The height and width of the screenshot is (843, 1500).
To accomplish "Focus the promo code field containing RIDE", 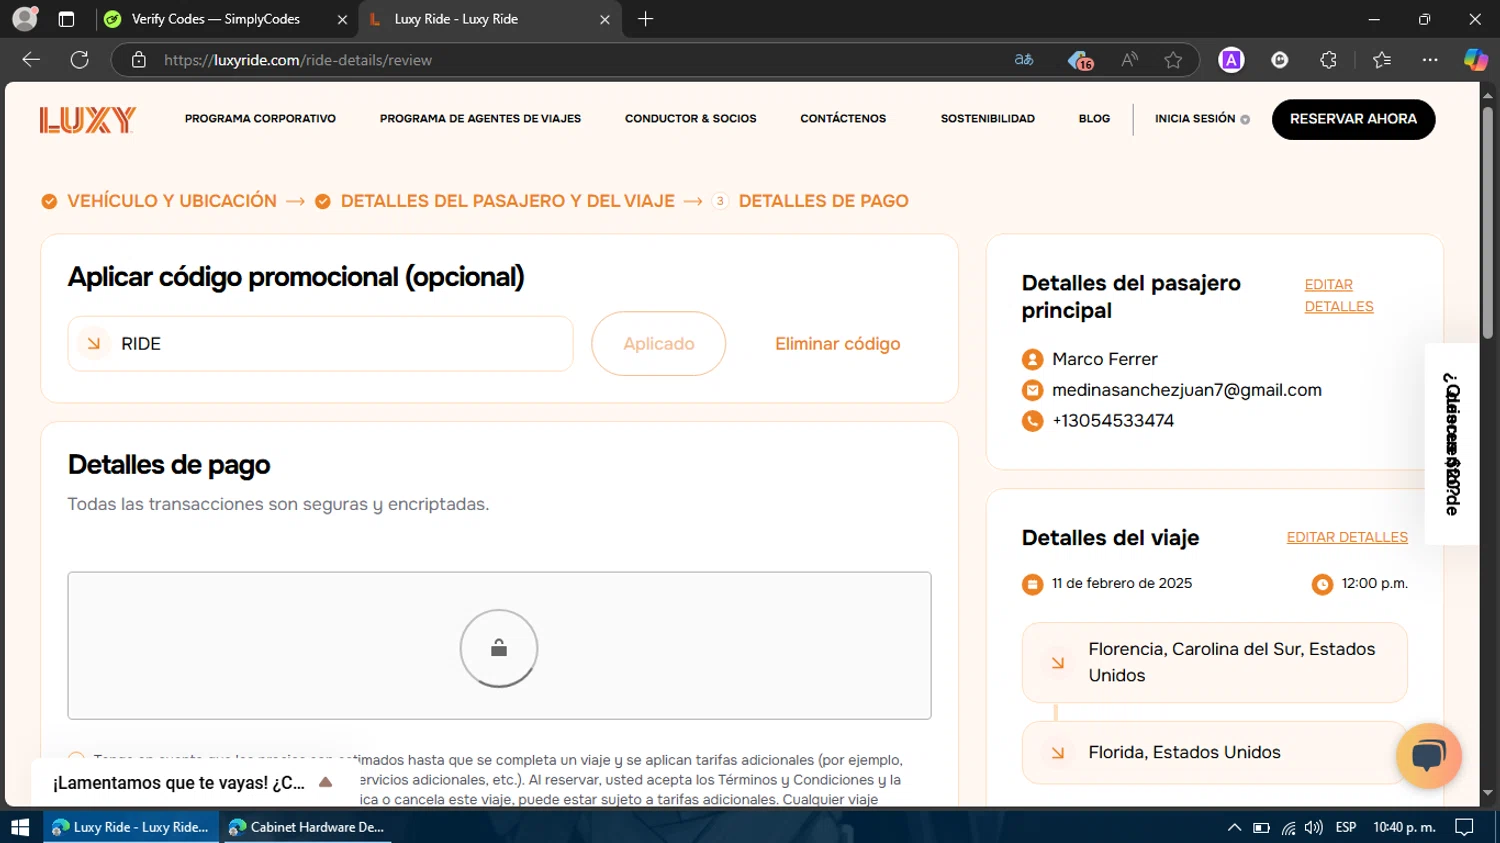I will pyautogui.click(x=320, y=344).
